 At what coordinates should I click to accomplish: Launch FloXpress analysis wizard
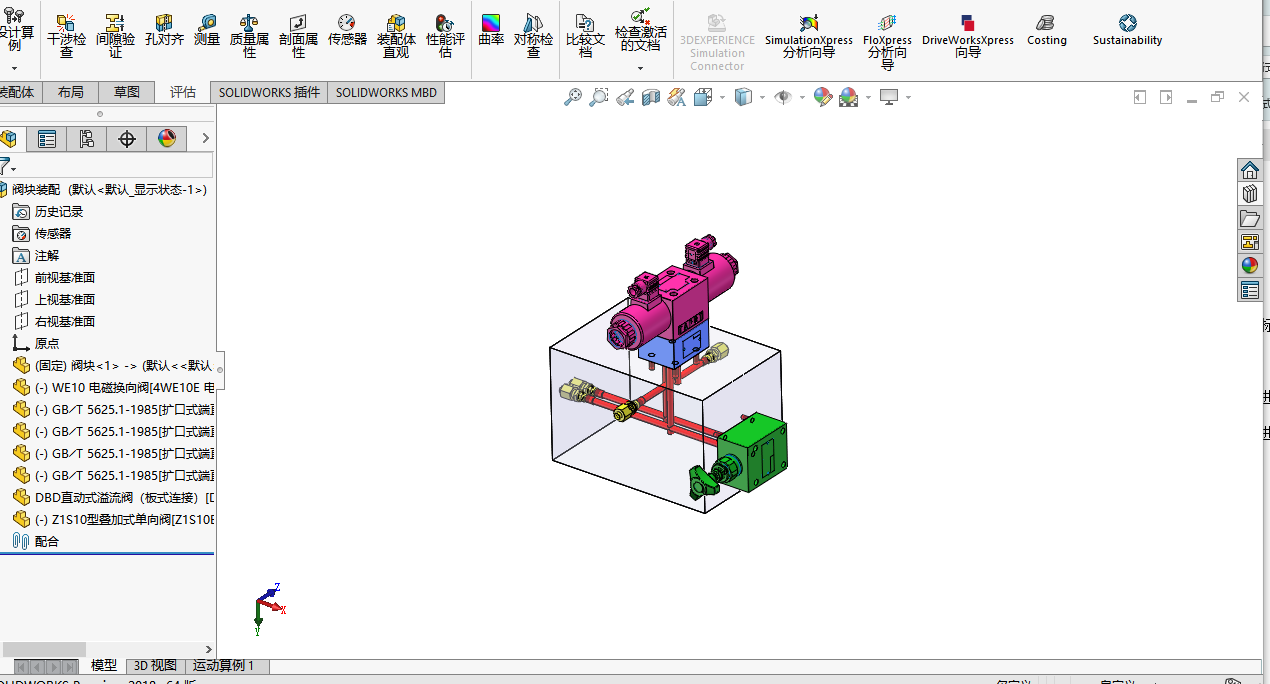(x=887, y=42)
